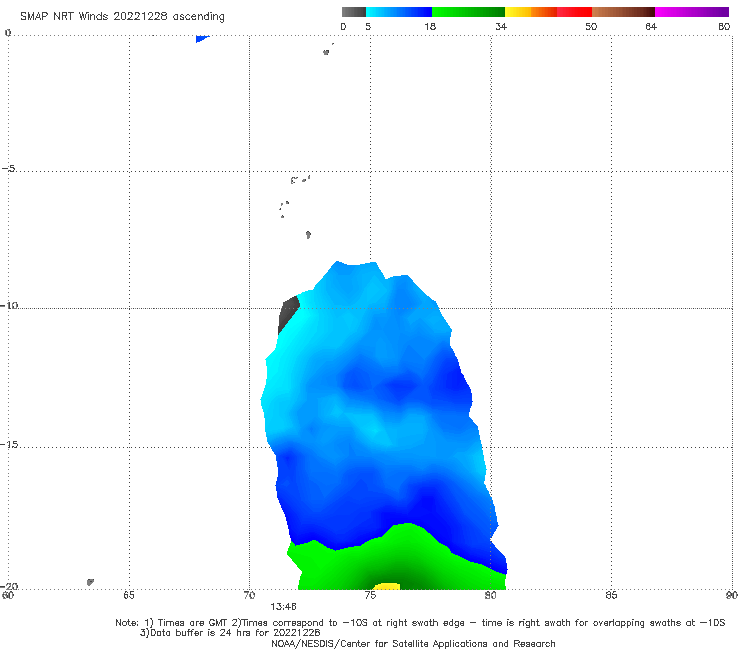The image size is (740, 650).
Task: Click the latitude label "-5"
Action: click(8, 169)
